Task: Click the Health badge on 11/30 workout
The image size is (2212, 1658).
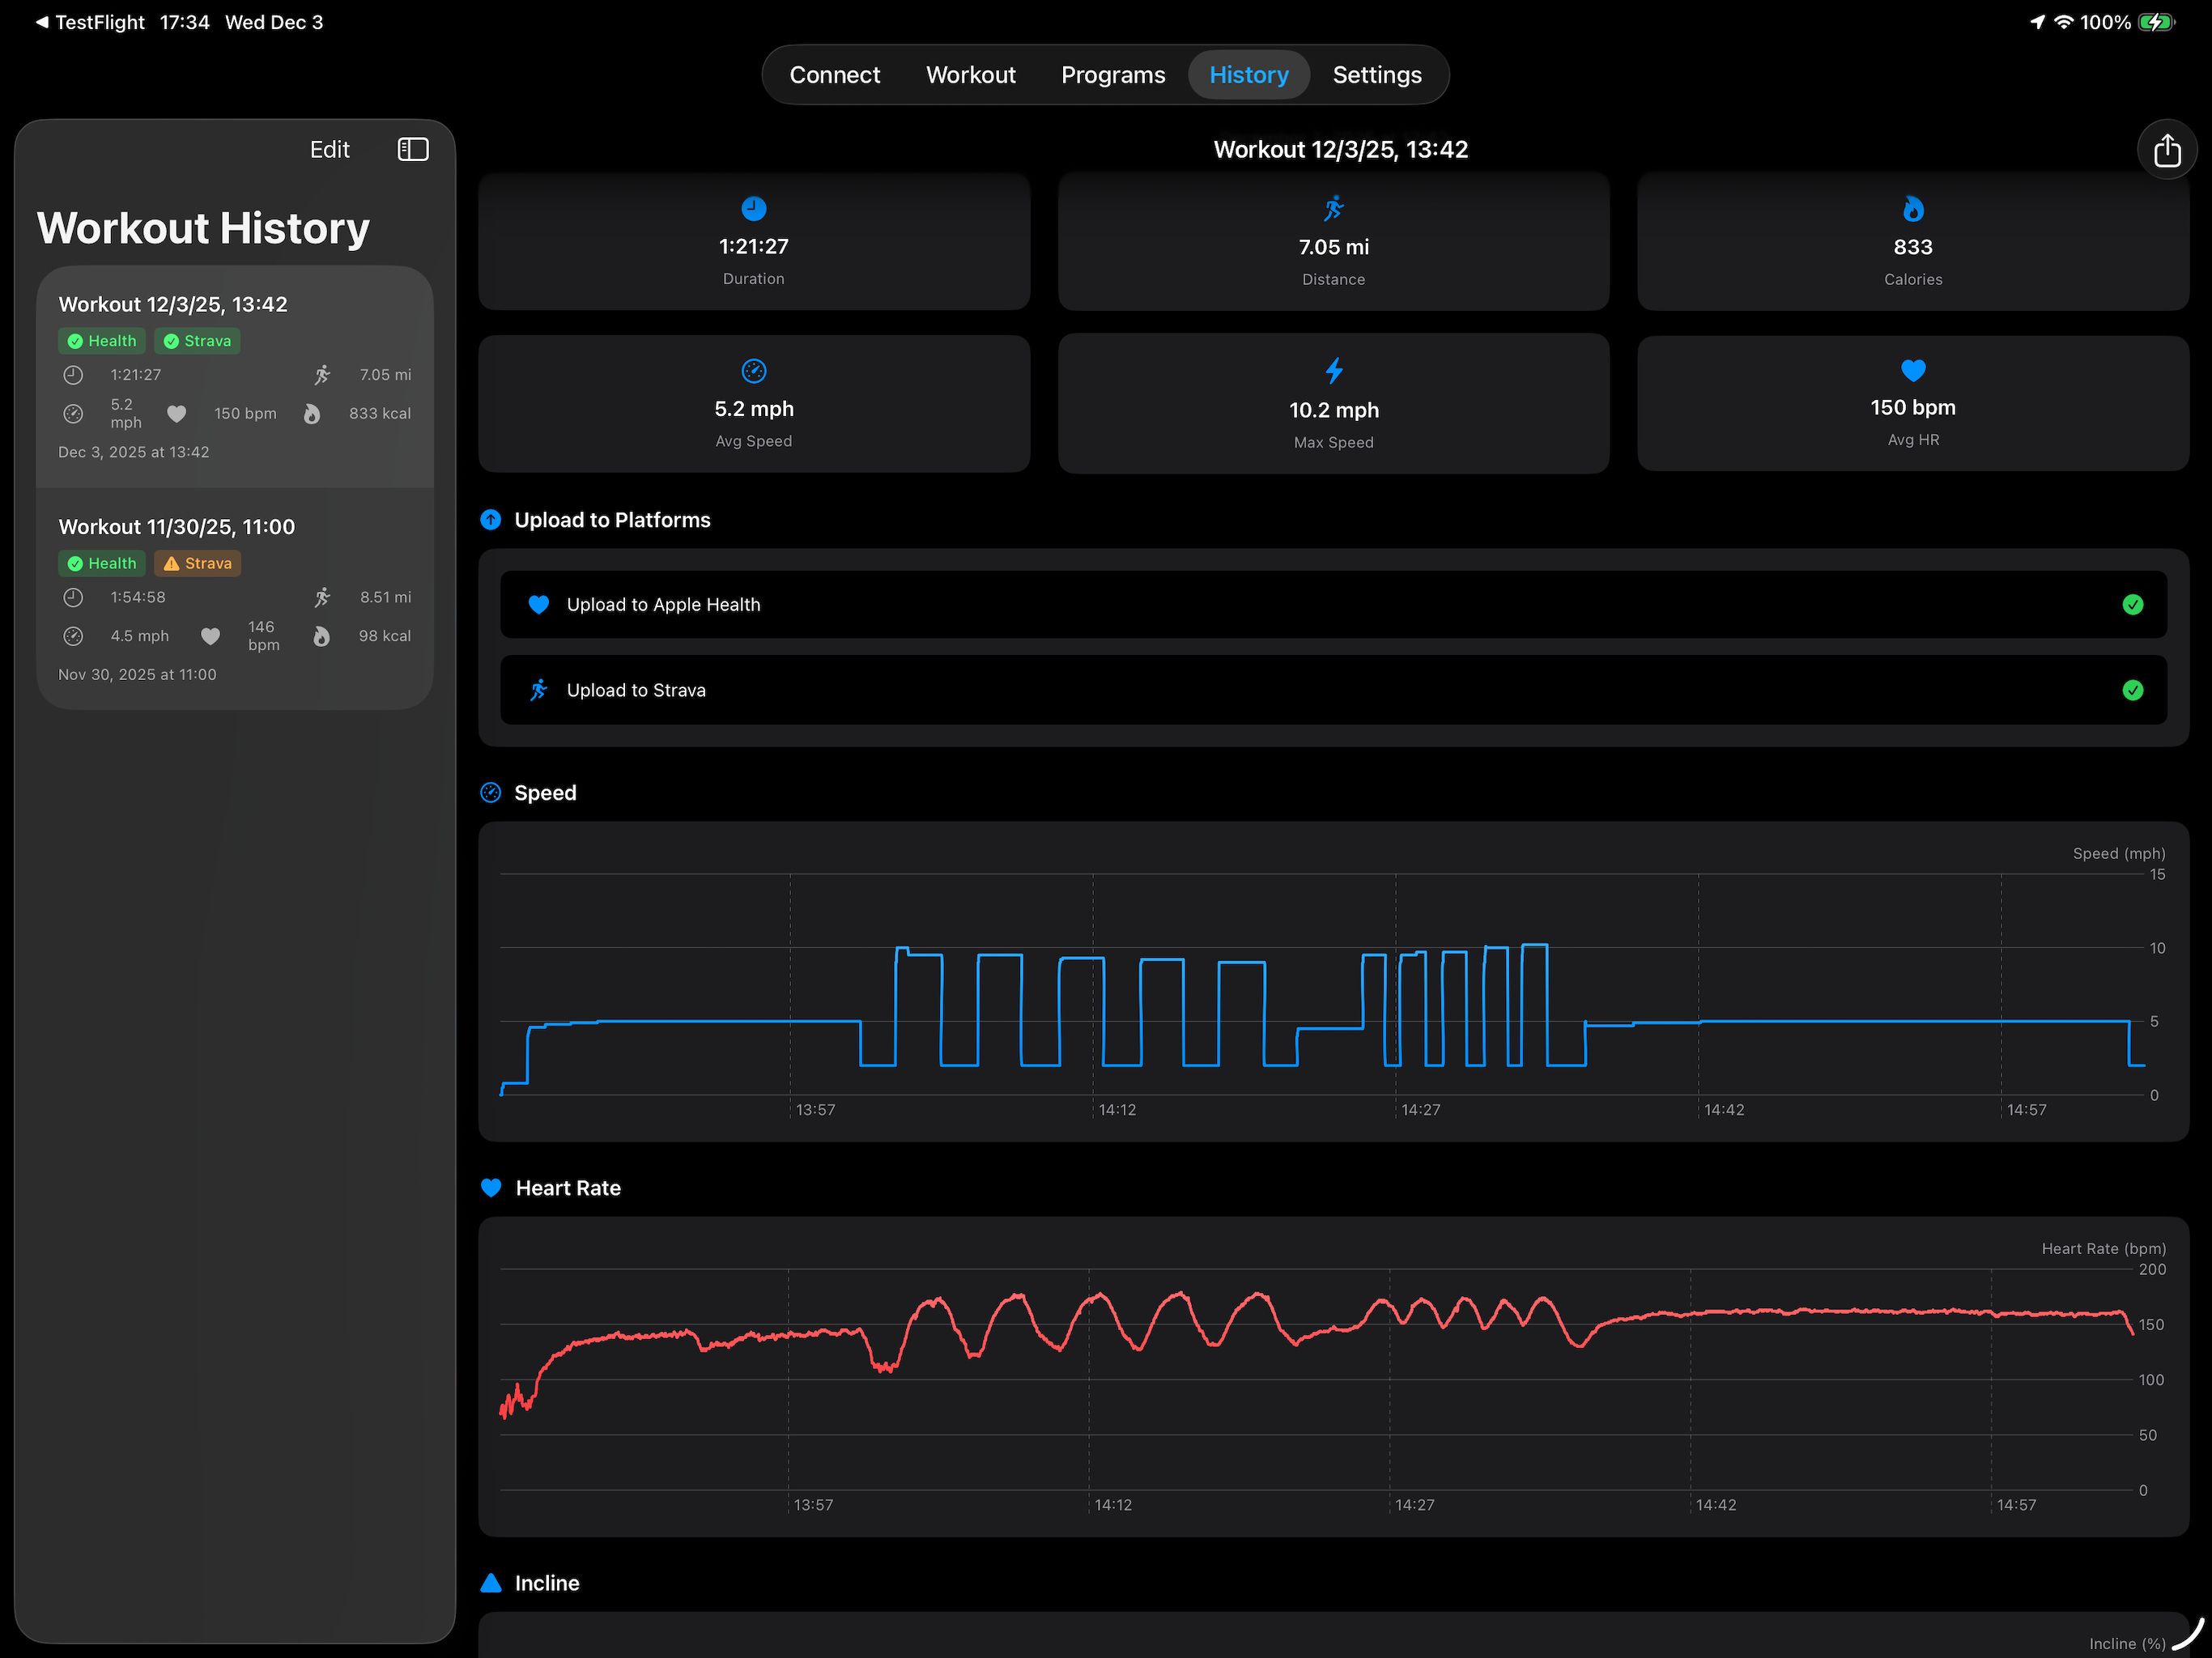Action: tap(102, 563)
